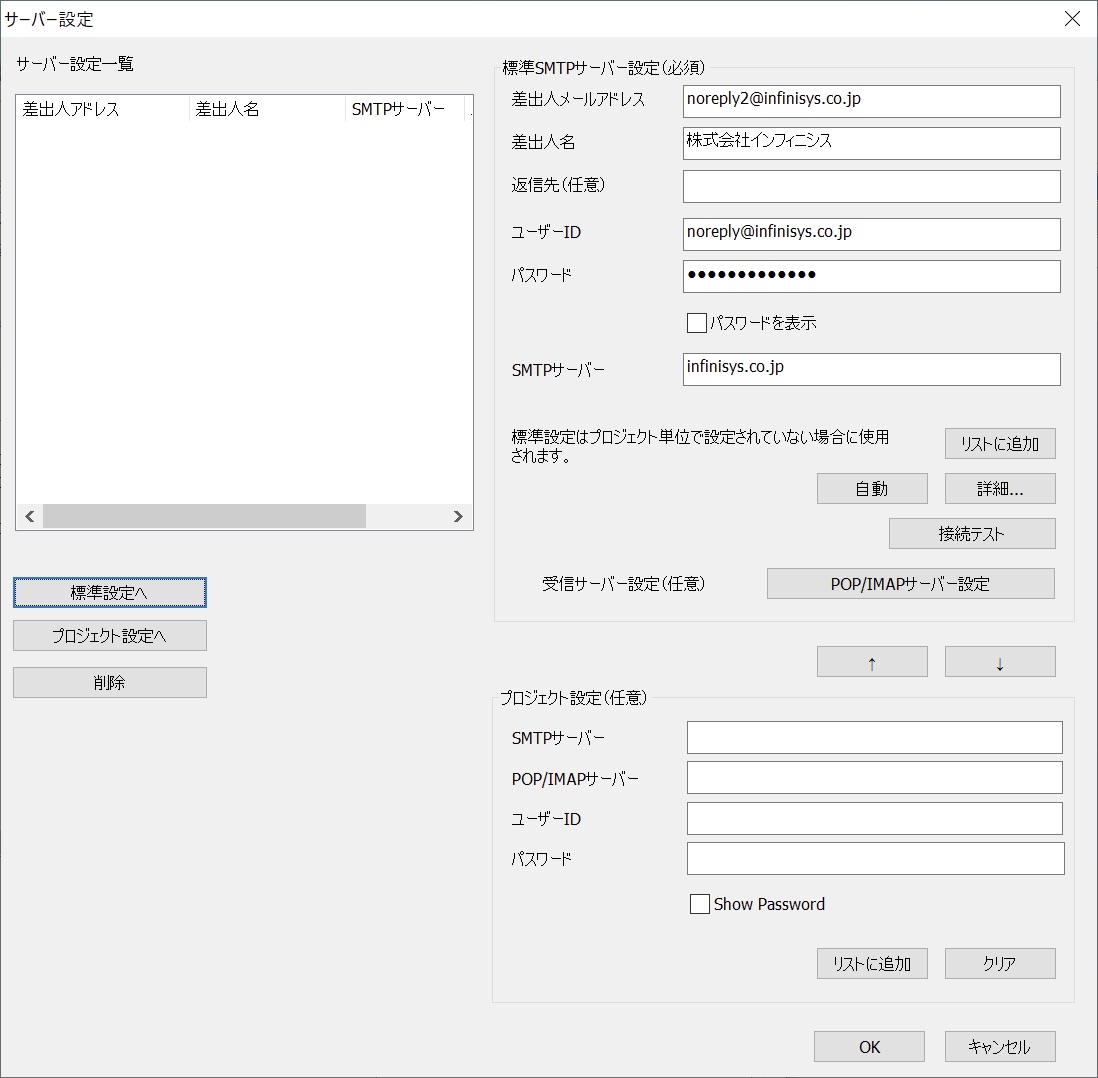This screenshot has width=1098, height=1078.
Task: Click the up arrow button
Action: pos(872,662)
